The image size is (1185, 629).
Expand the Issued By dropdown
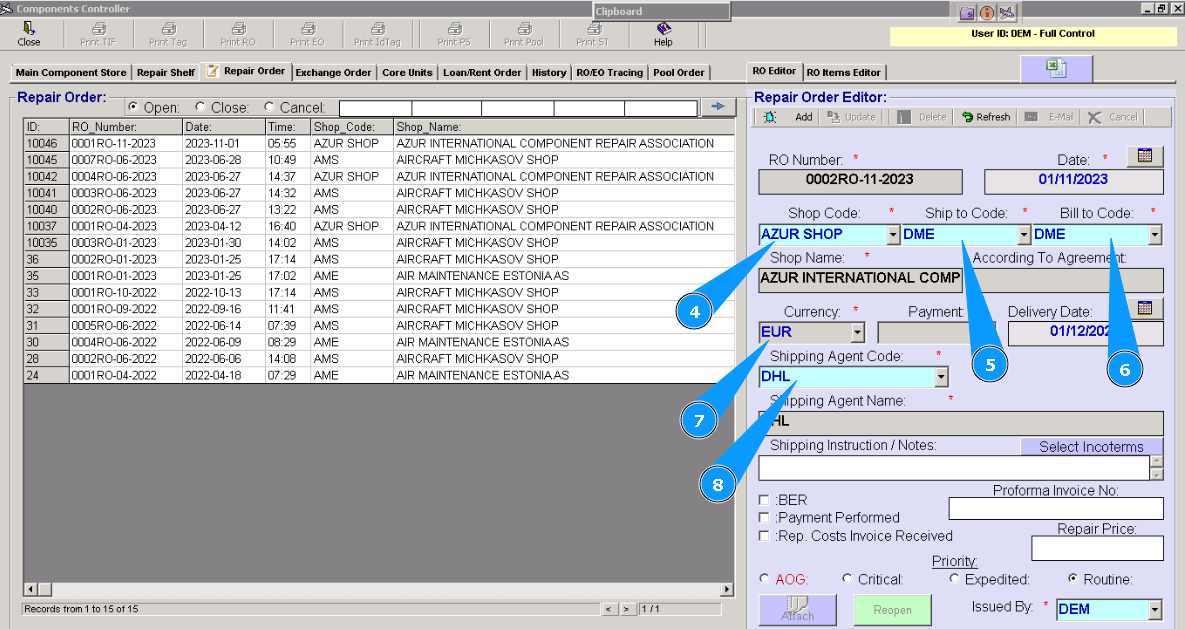[1154, 609]
